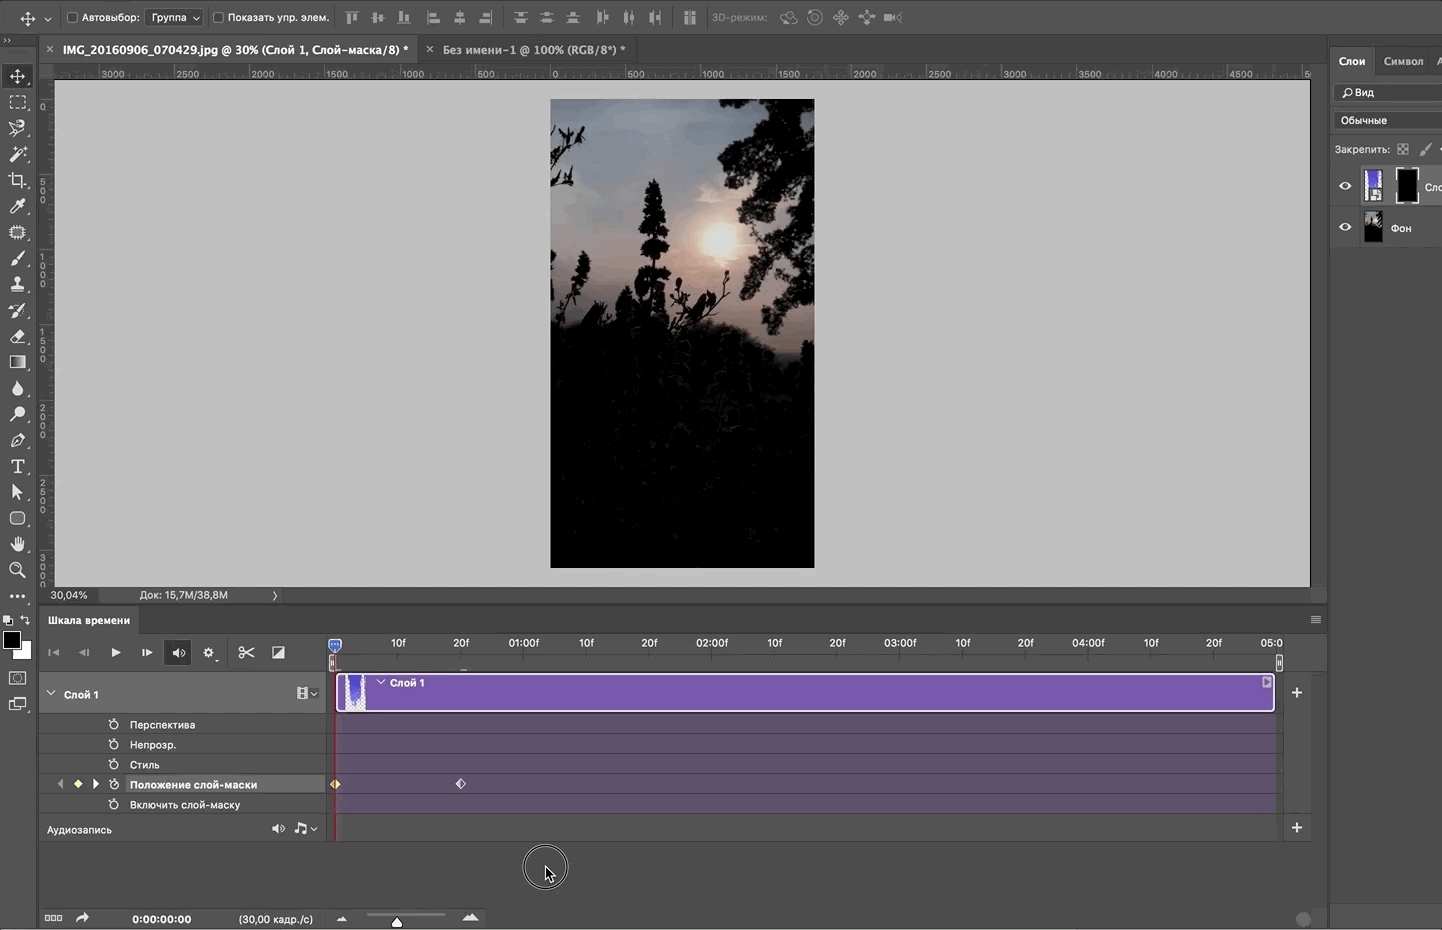Select the Crop tool
This screenshot has height=930, width=1442.
pos(18,181)
